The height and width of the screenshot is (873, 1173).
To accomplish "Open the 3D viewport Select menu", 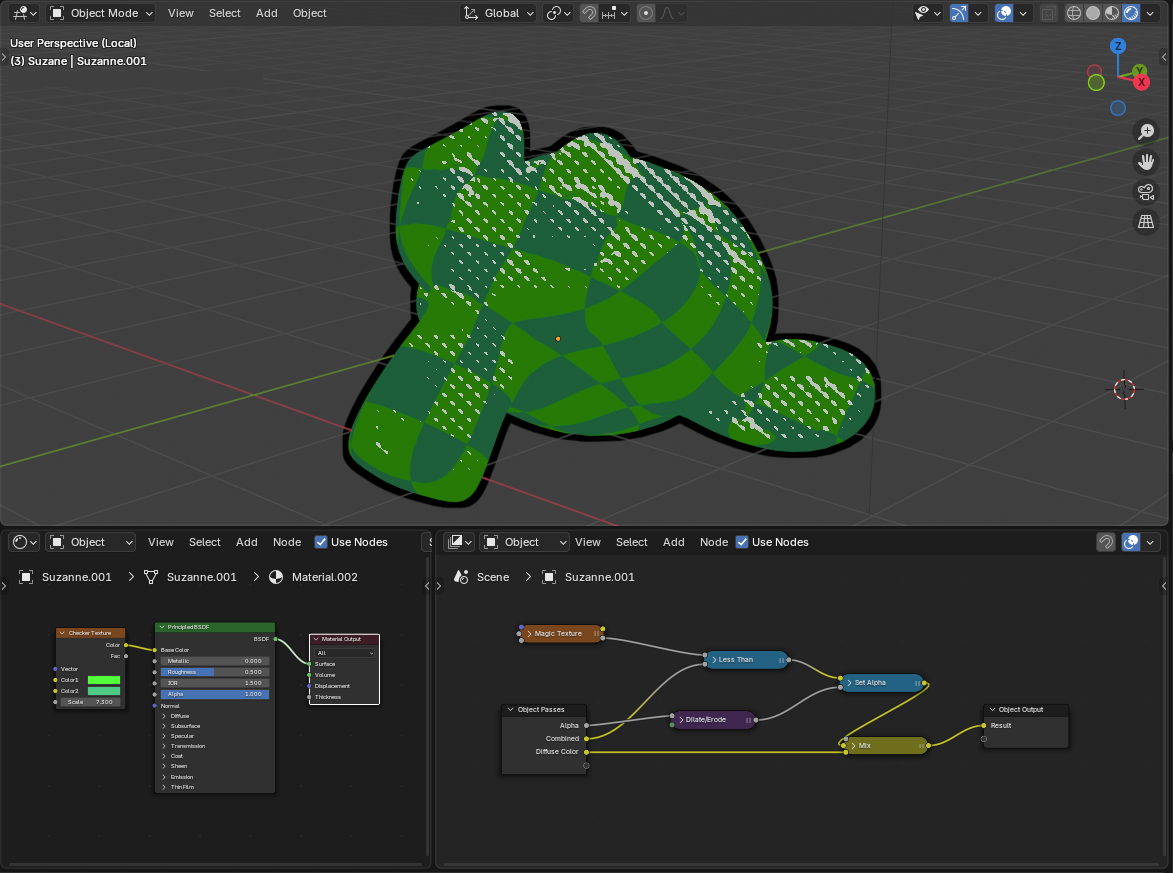I will click(x=224, y=13).
